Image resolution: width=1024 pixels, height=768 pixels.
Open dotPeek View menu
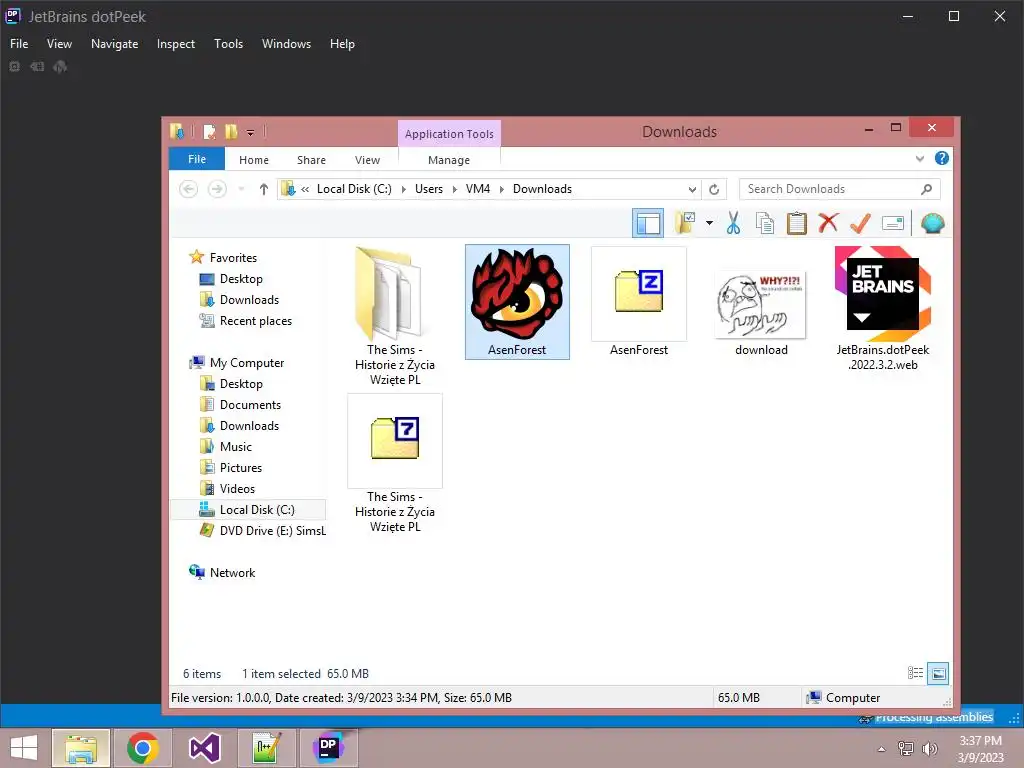point(59,44)
